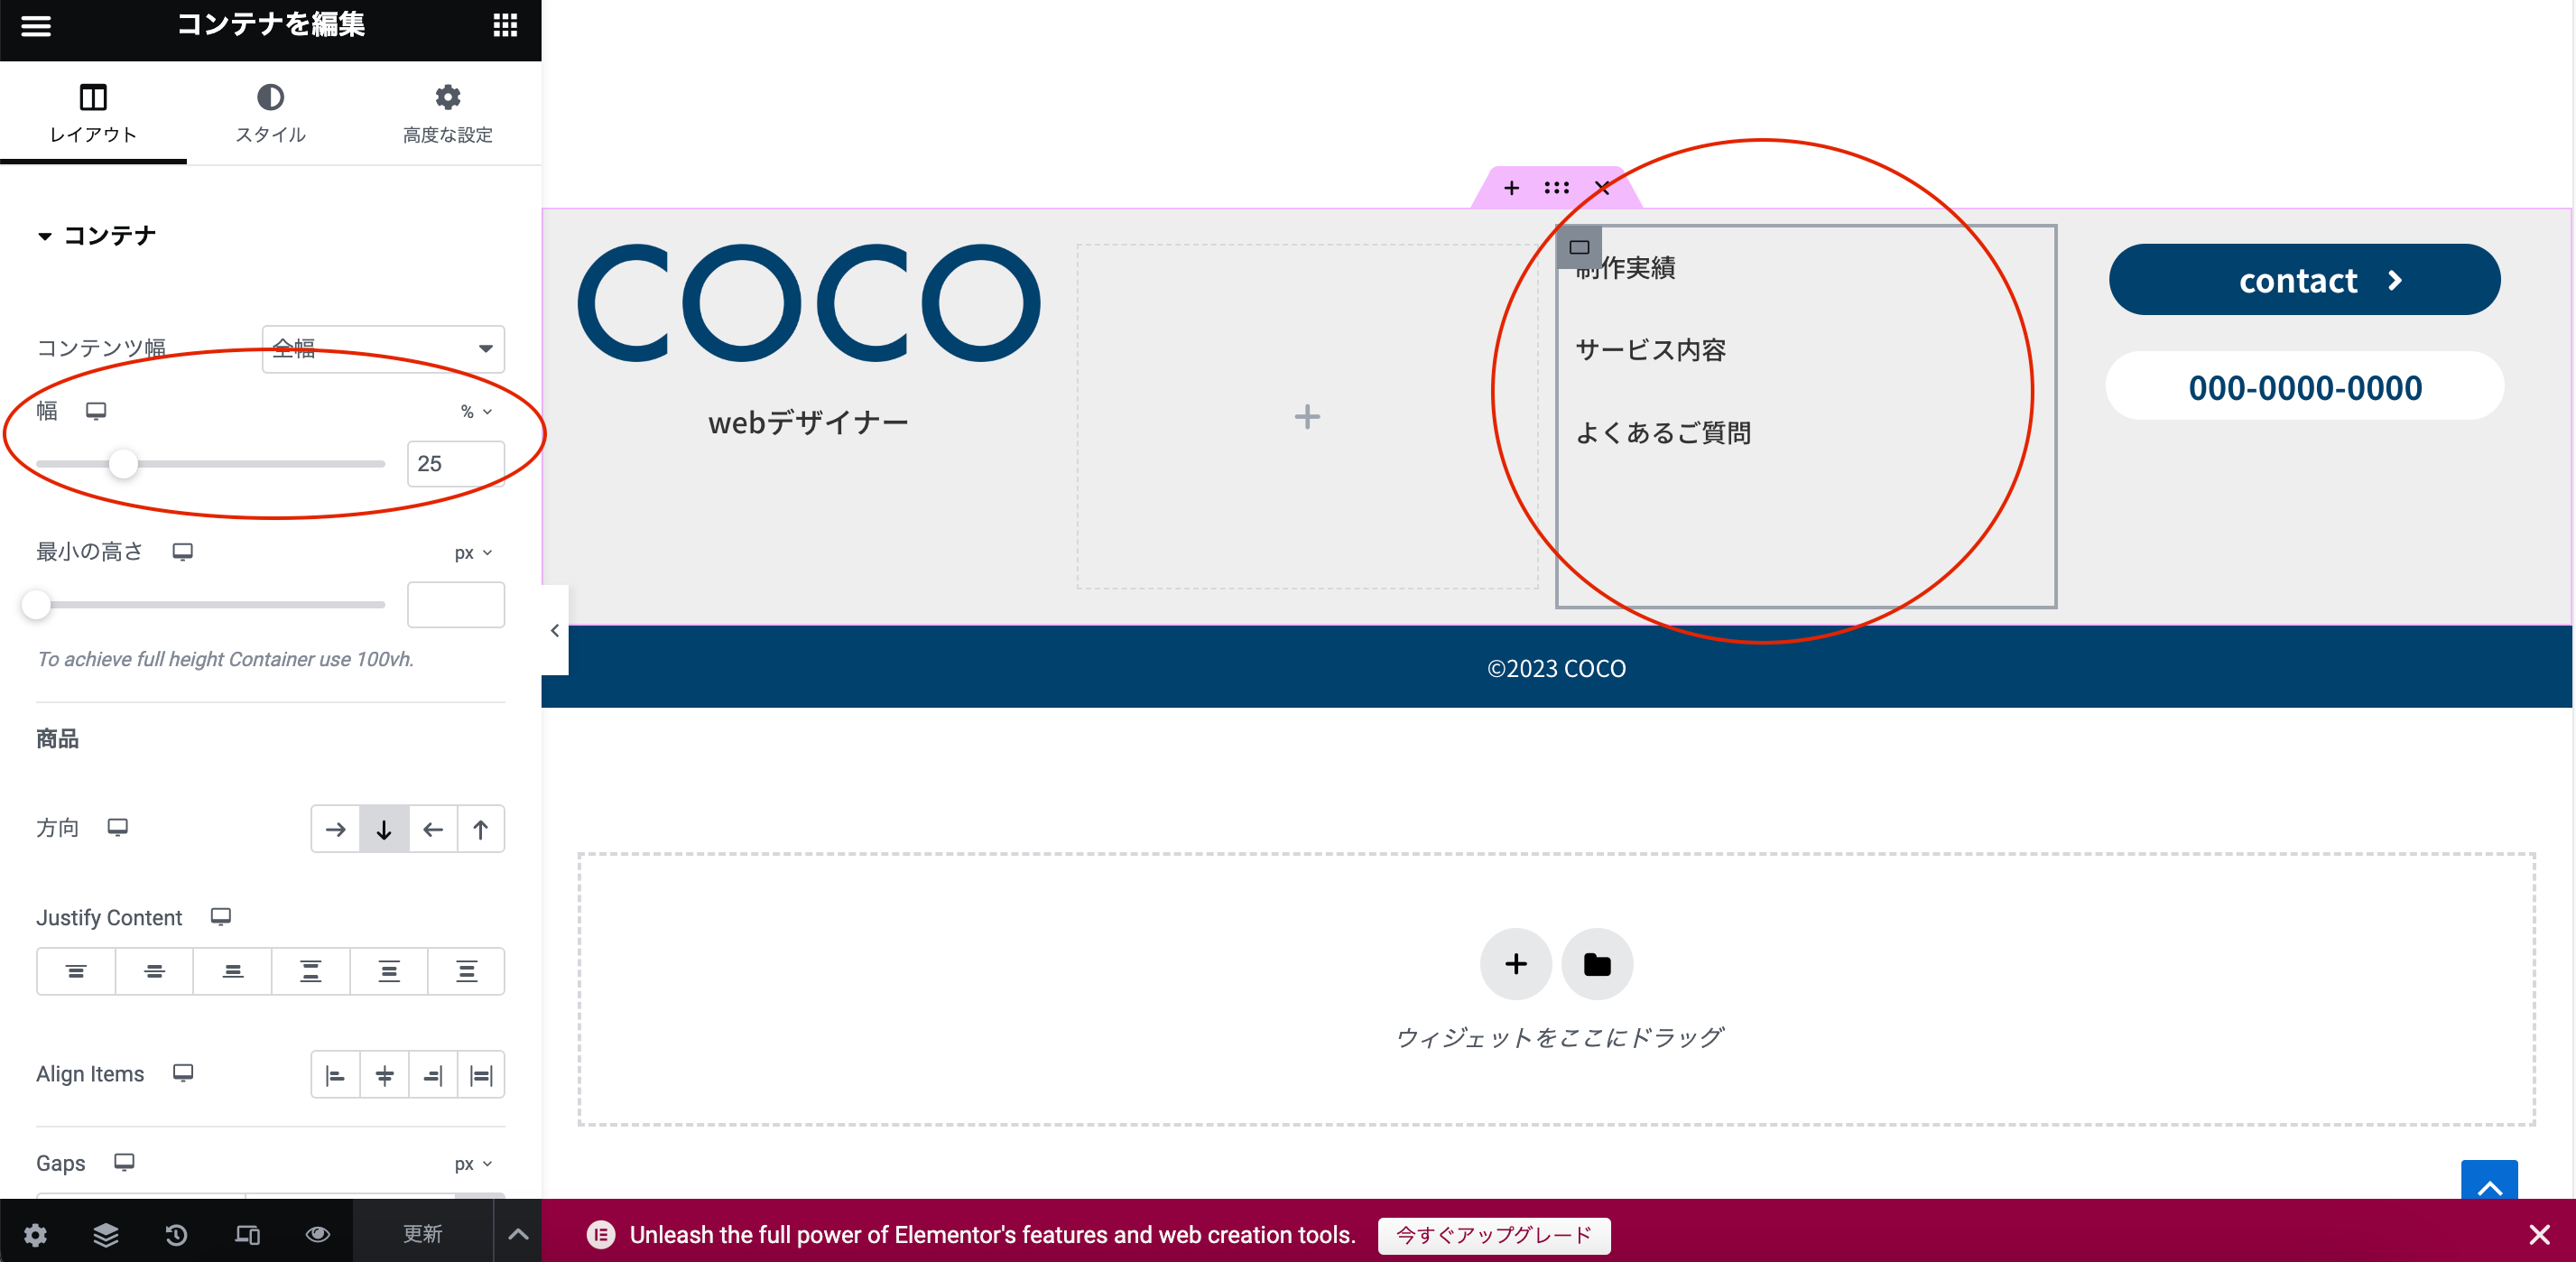Switch to the スタイル tab
The width and height of the screenshot is (2576, 1262).
tap(270, 113)
